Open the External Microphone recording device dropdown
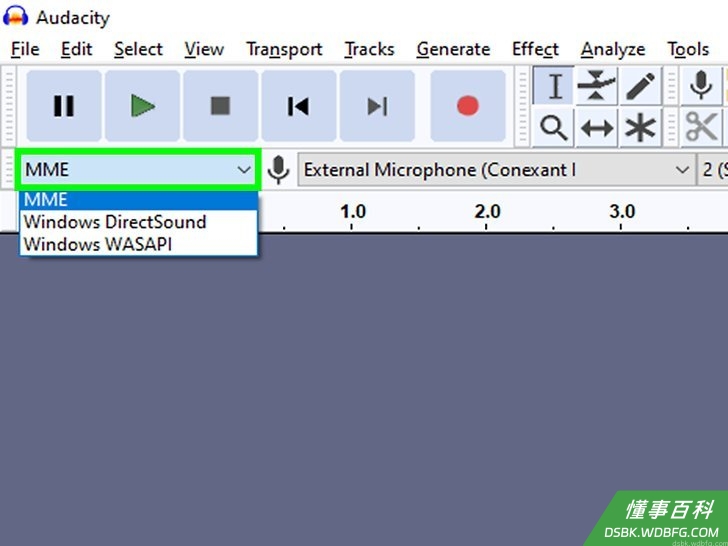728x546 pixels. pyautogui.click(x=496, y=169)
